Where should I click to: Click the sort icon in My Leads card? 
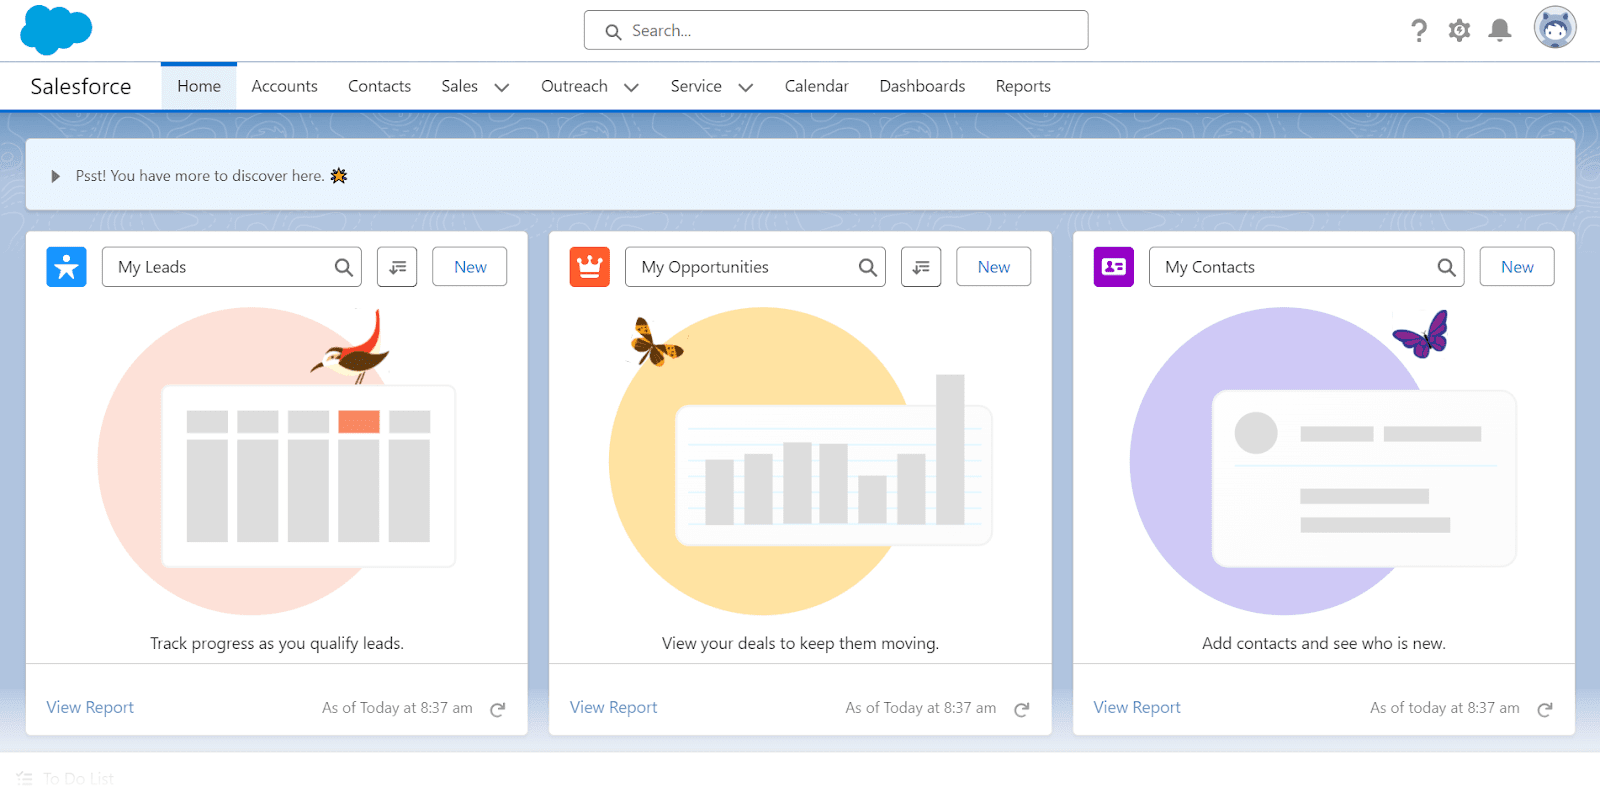click(x=397, y=267)
